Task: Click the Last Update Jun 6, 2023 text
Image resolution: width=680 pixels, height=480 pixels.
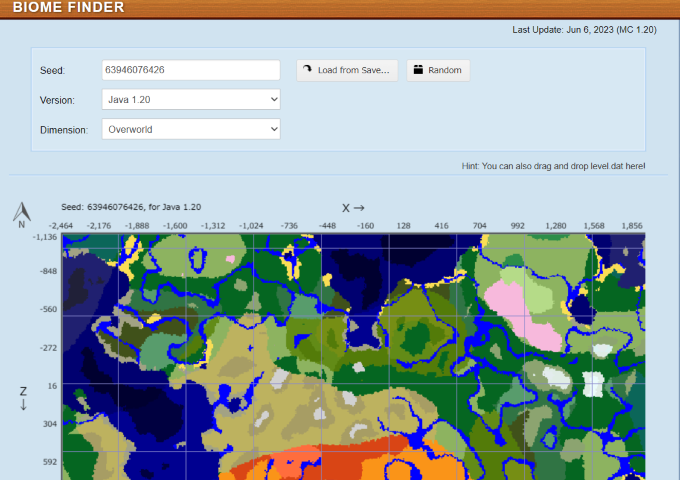Action: (x=584, y=30)
